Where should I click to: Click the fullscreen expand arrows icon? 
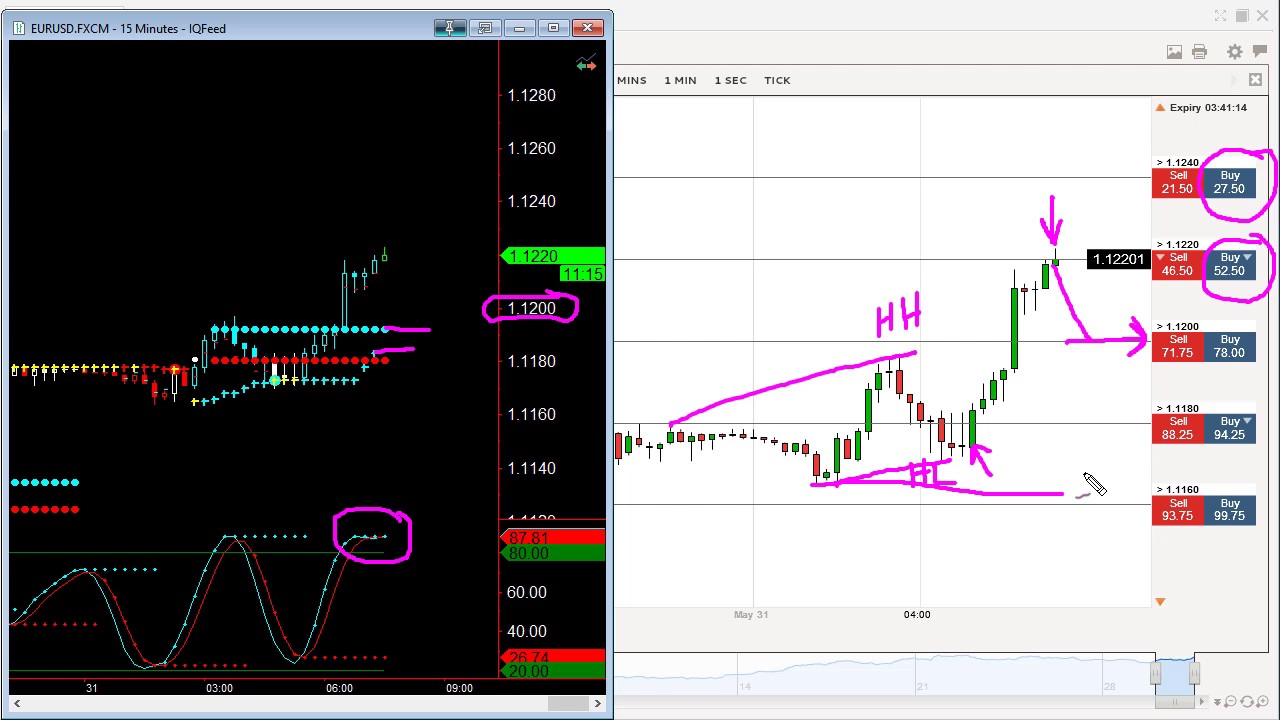coord(1220,16)
